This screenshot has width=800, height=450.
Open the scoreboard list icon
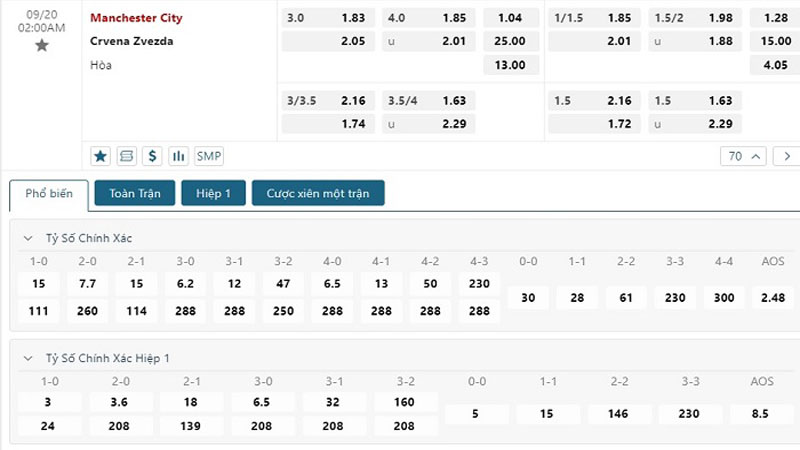click(127, 156)
